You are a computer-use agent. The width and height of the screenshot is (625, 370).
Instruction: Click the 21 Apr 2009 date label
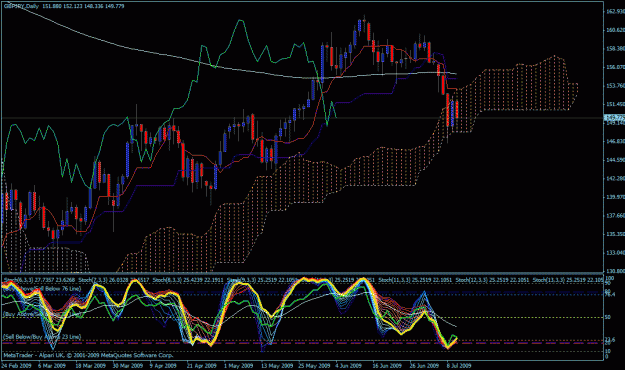(x=202, y=366)
